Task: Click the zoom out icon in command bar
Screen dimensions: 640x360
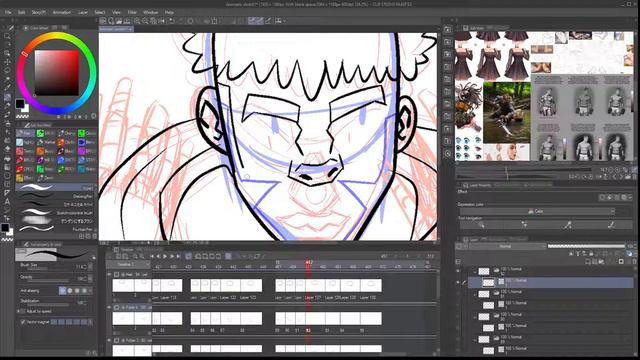Action: tap(145, 21)
